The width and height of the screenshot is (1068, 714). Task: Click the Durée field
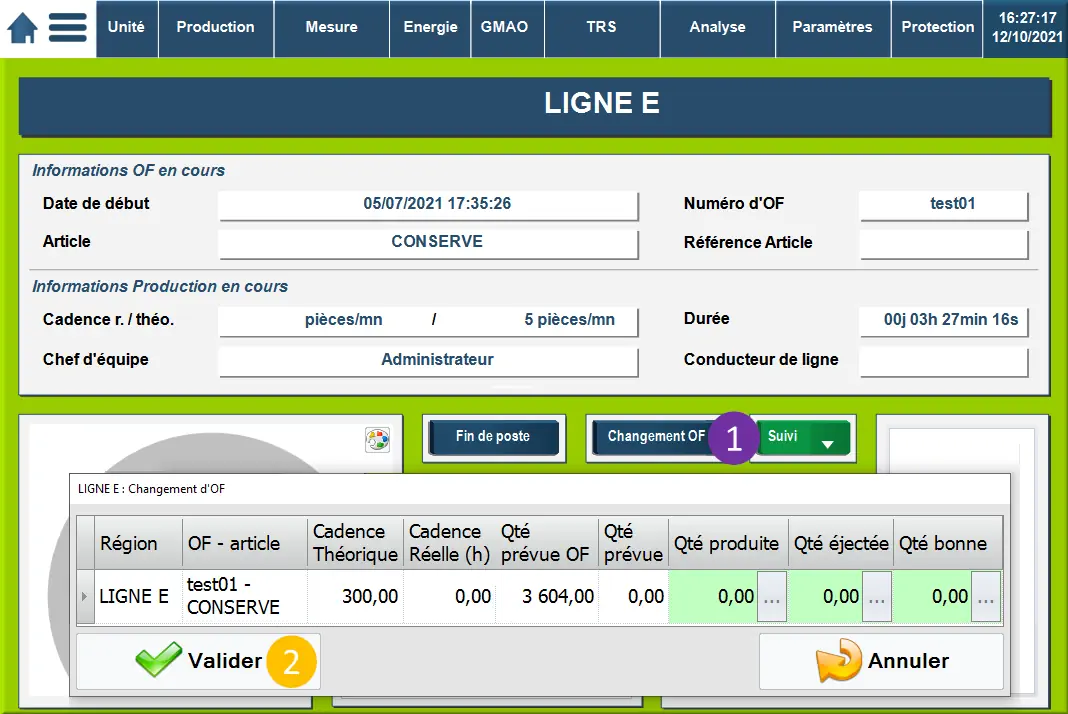(944, 321)
